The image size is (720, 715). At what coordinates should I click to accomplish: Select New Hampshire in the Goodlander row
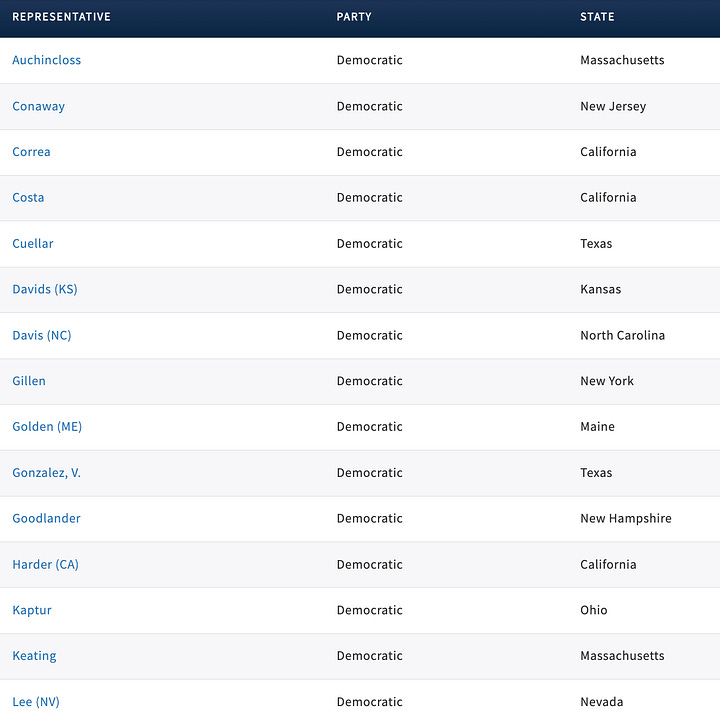[x=626, y=518]
